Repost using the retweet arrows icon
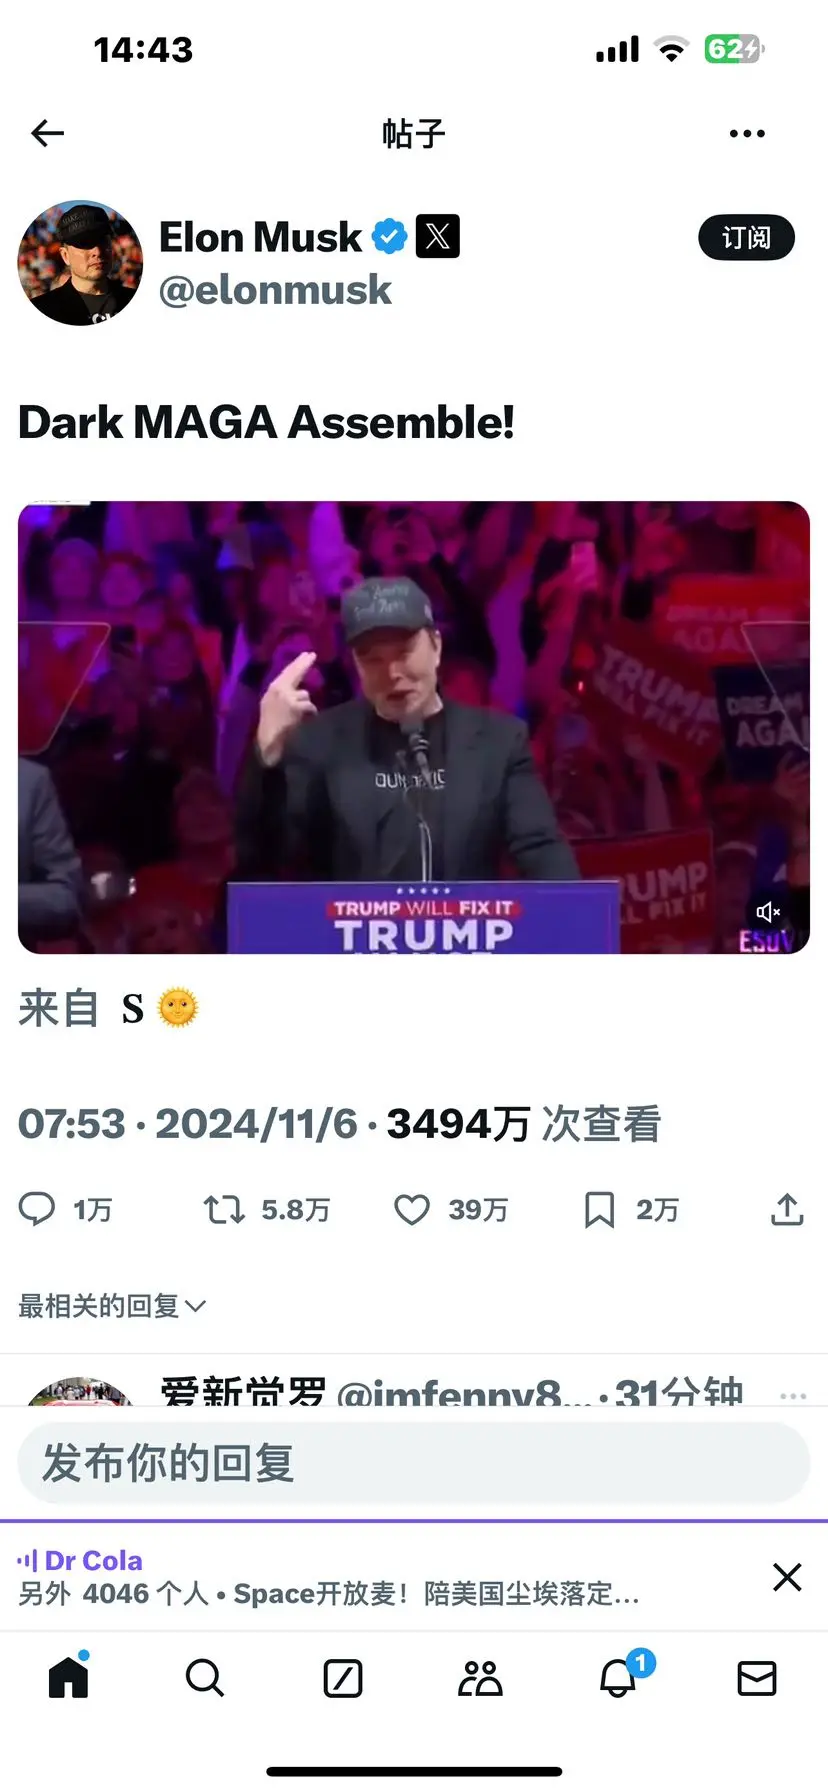 [224, 1210]
